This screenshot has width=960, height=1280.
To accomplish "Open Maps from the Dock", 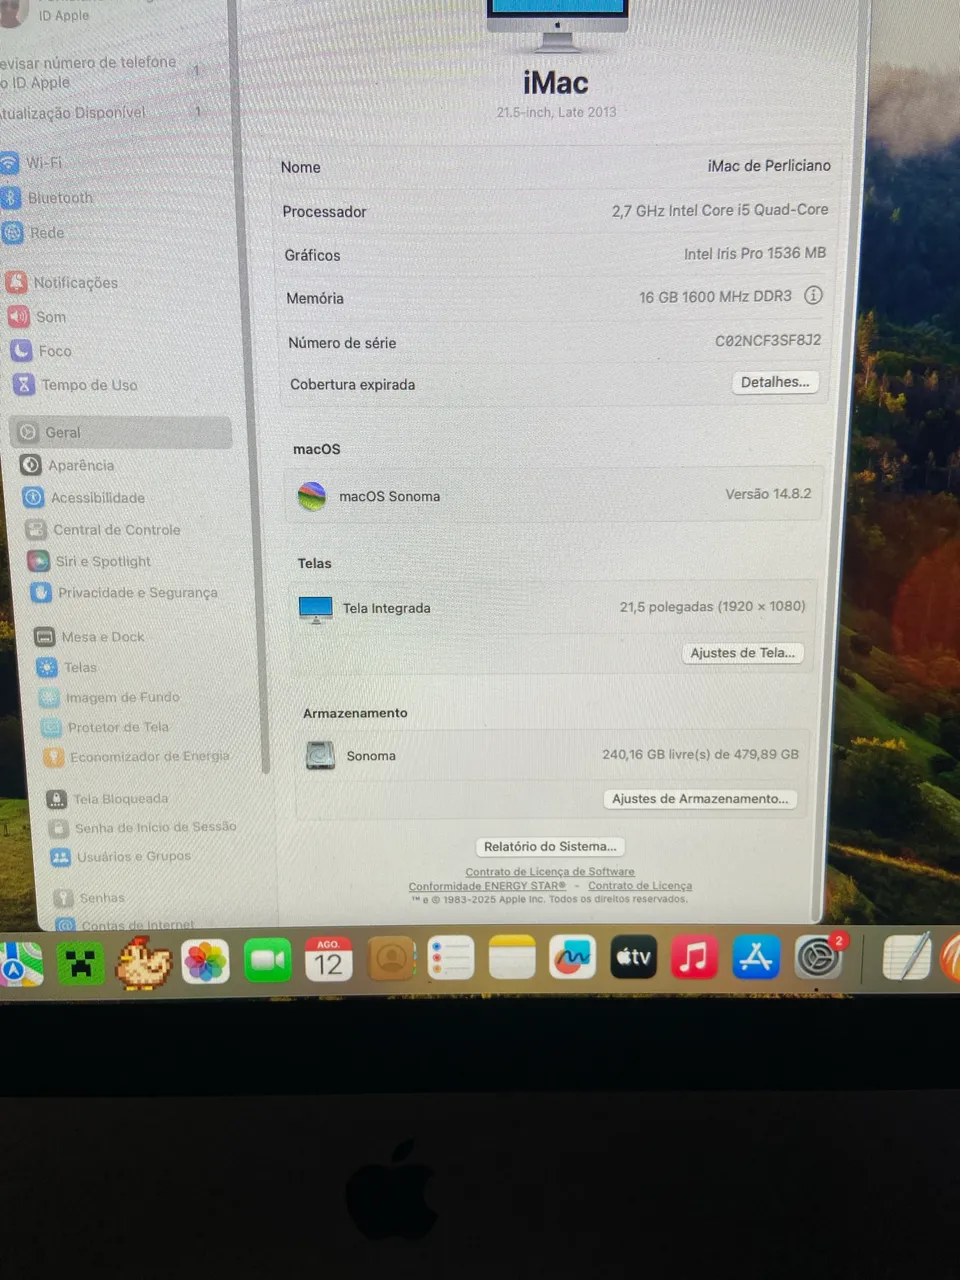I will coord(20,964).
